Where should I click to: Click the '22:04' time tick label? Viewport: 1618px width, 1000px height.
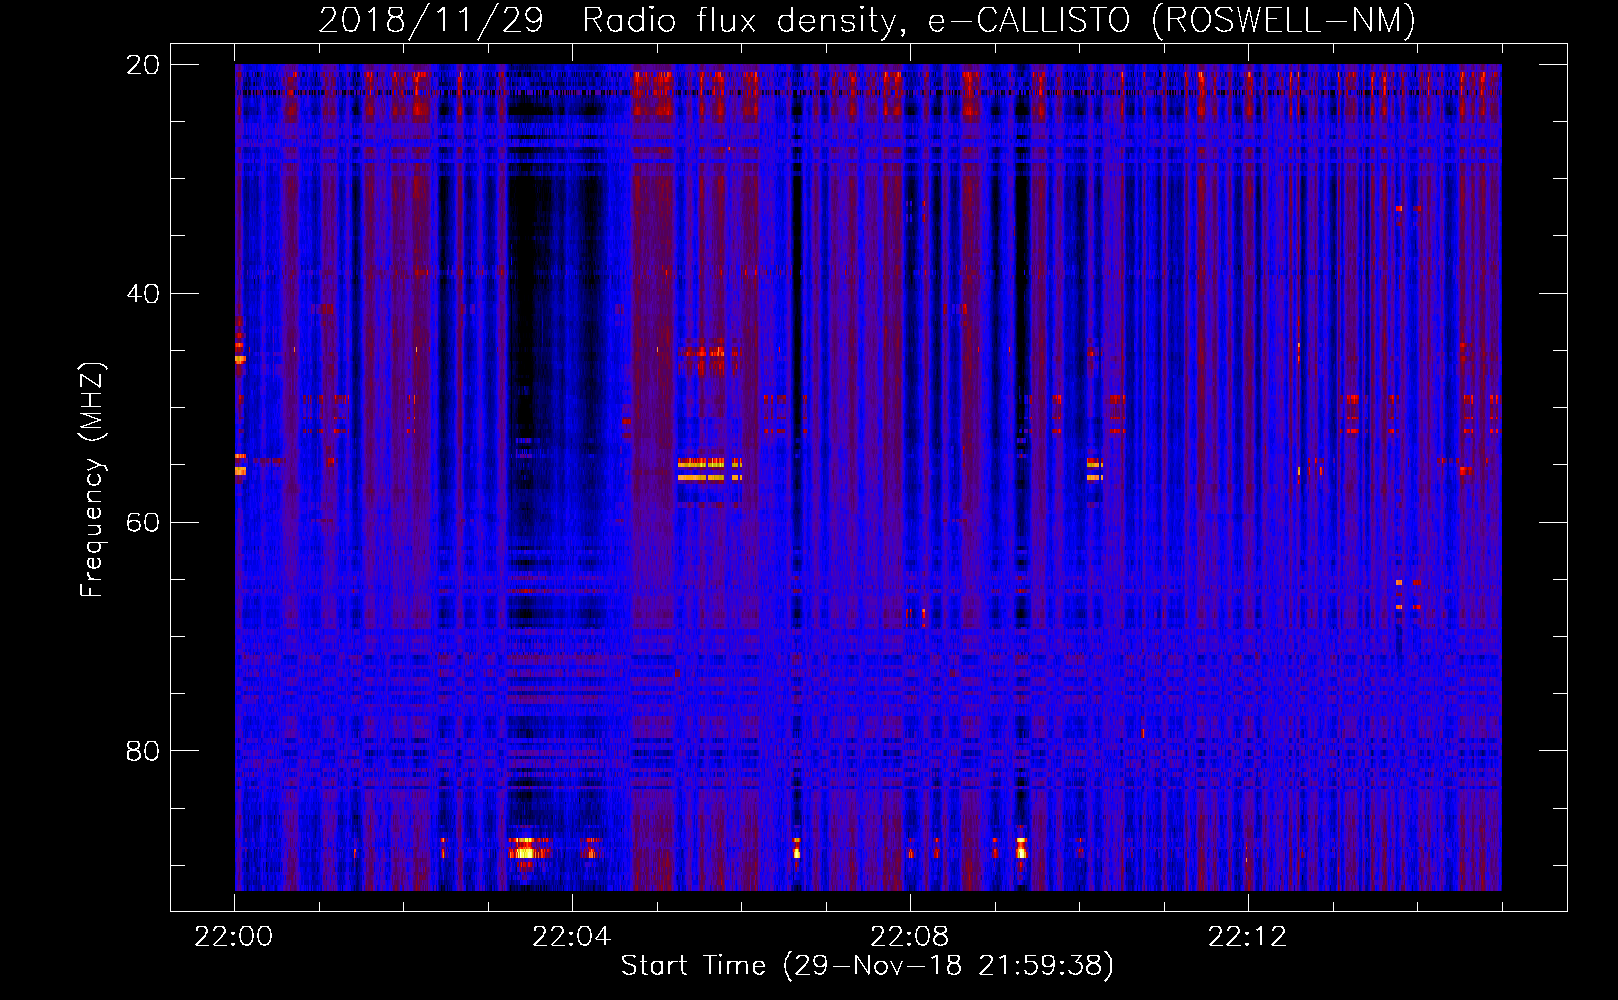(571, 937)
